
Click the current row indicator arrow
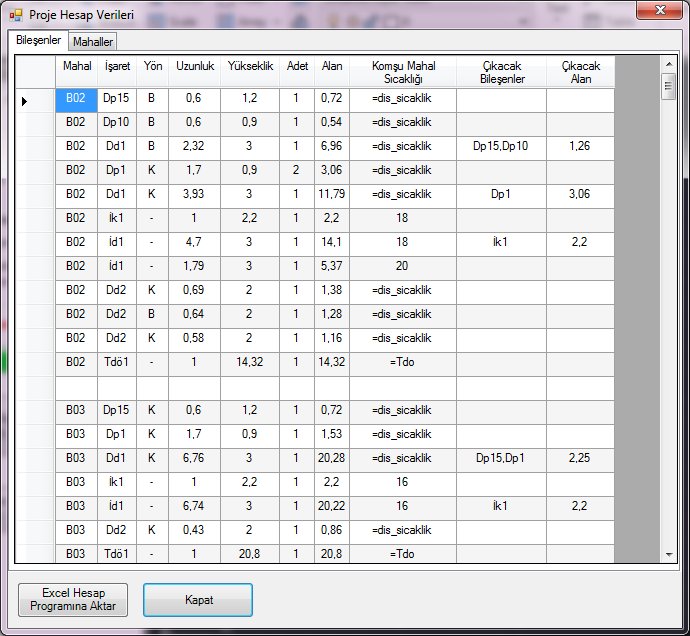click(25, 99)
